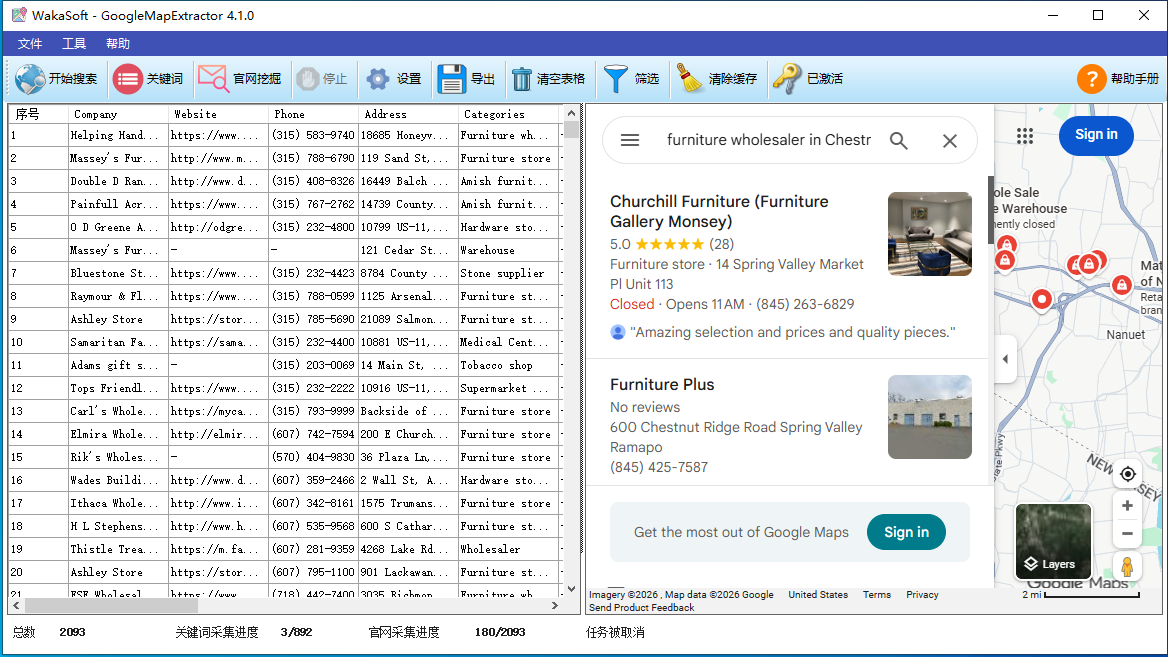Open the Google Maps hamburger menu
The image size is (1168, 657).
(630, 141)
